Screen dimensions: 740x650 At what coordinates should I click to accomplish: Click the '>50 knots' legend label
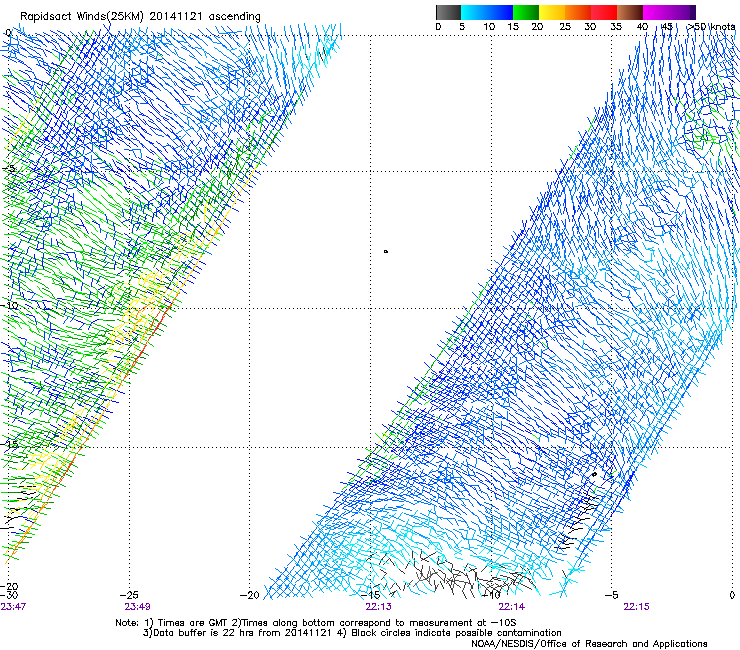tap(711, 27)
